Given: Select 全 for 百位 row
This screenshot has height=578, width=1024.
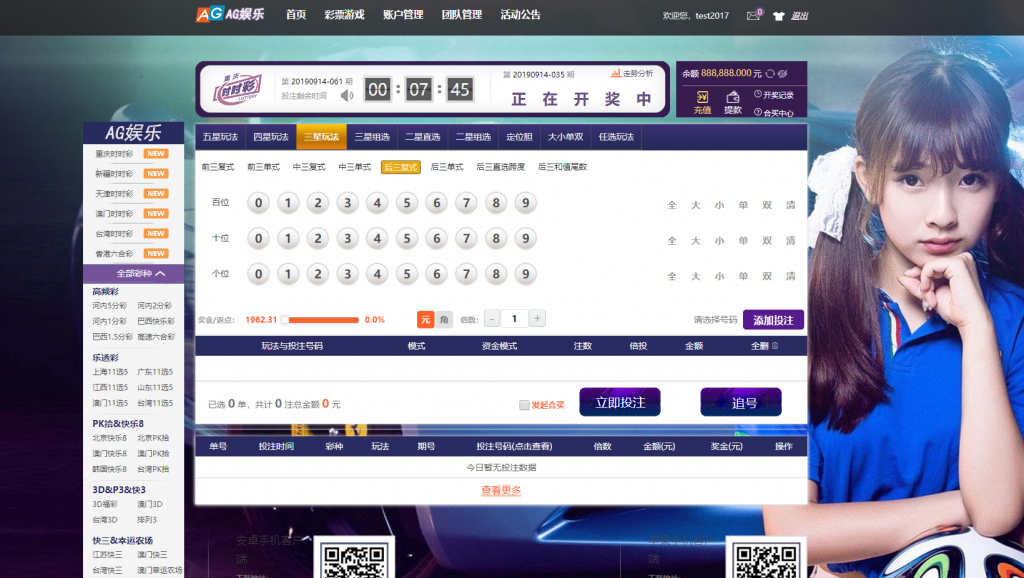Looking at the screenshot, I should click(x=672, y=205).
